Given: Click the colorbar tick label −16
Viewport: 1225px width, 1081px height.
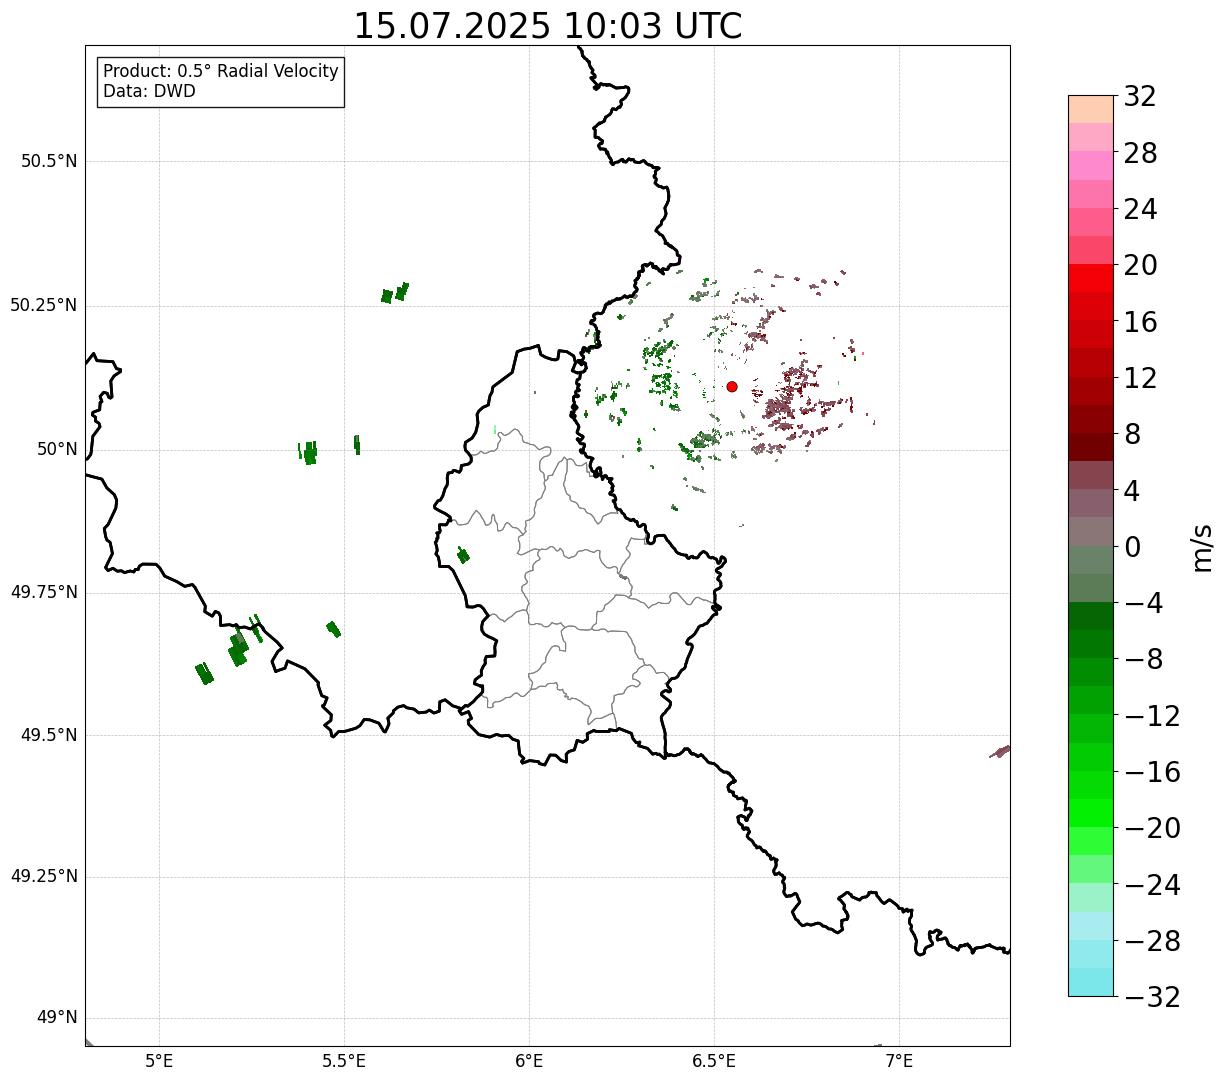Looking at the screenshot, I should pos(1152,773).
